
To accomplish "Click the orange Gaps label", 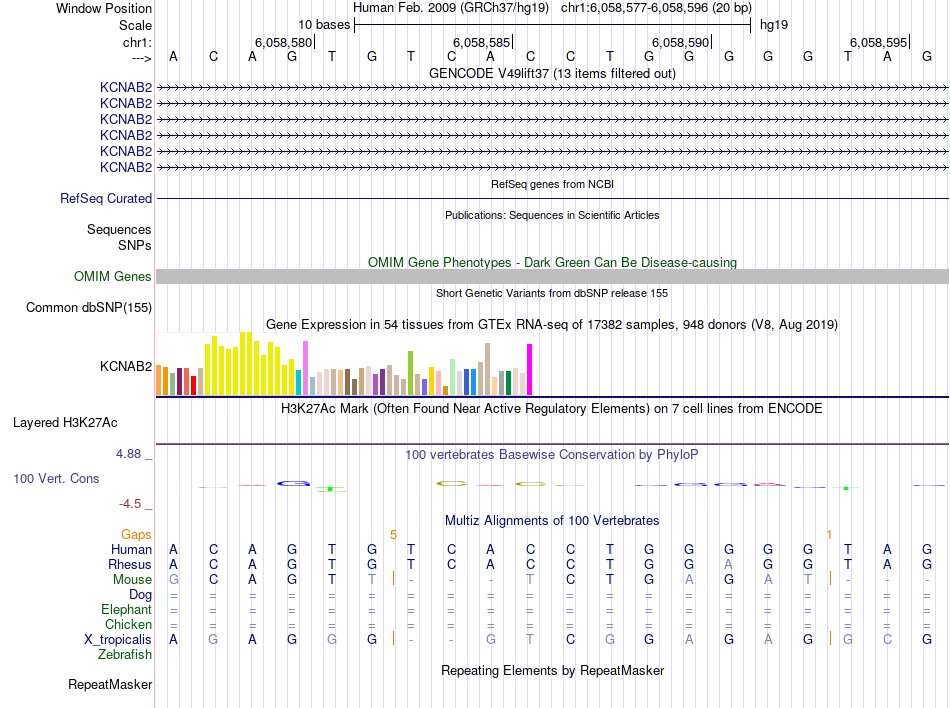I will click(x=136, y=534).
